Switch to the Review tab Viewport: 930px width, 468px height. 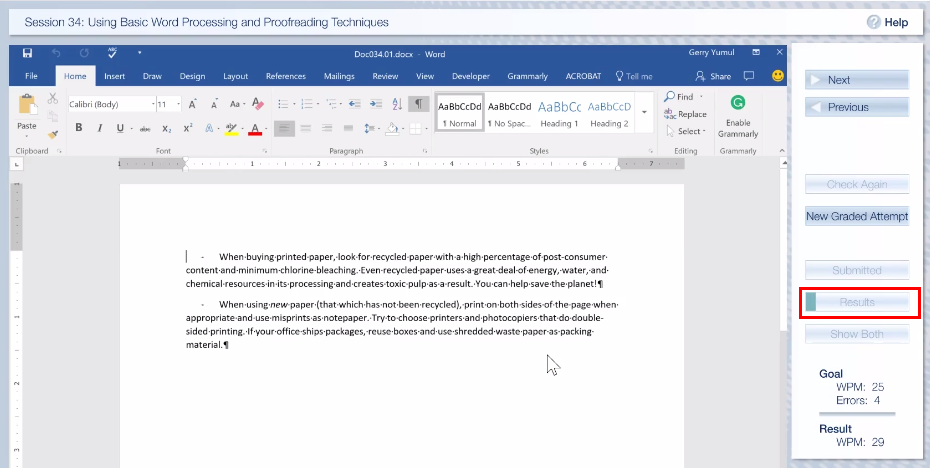[x=386, y=76]
